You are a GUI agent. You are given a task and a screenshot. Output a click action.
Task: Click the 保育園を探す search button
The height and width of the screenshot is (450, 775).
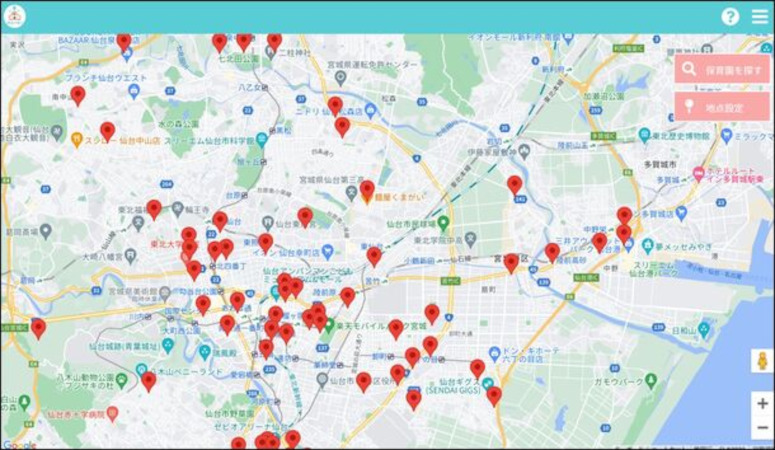point(722,69)
